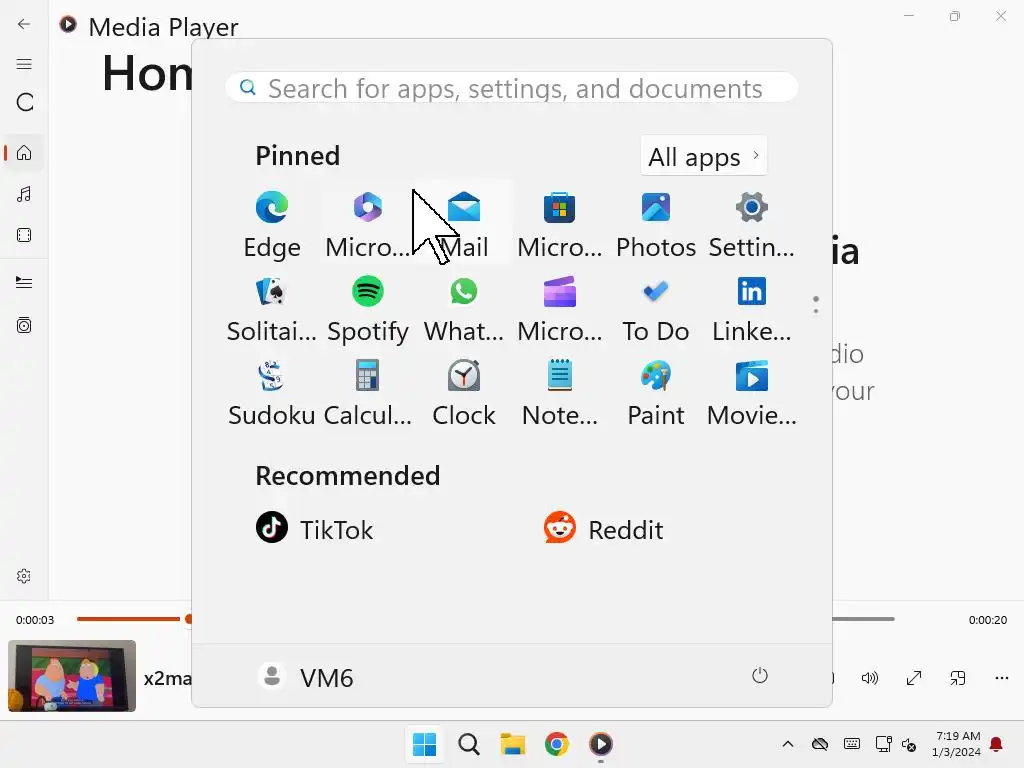Open more options in Media Player
The width and height of the screenshot is (1024, 768).
1002,678
